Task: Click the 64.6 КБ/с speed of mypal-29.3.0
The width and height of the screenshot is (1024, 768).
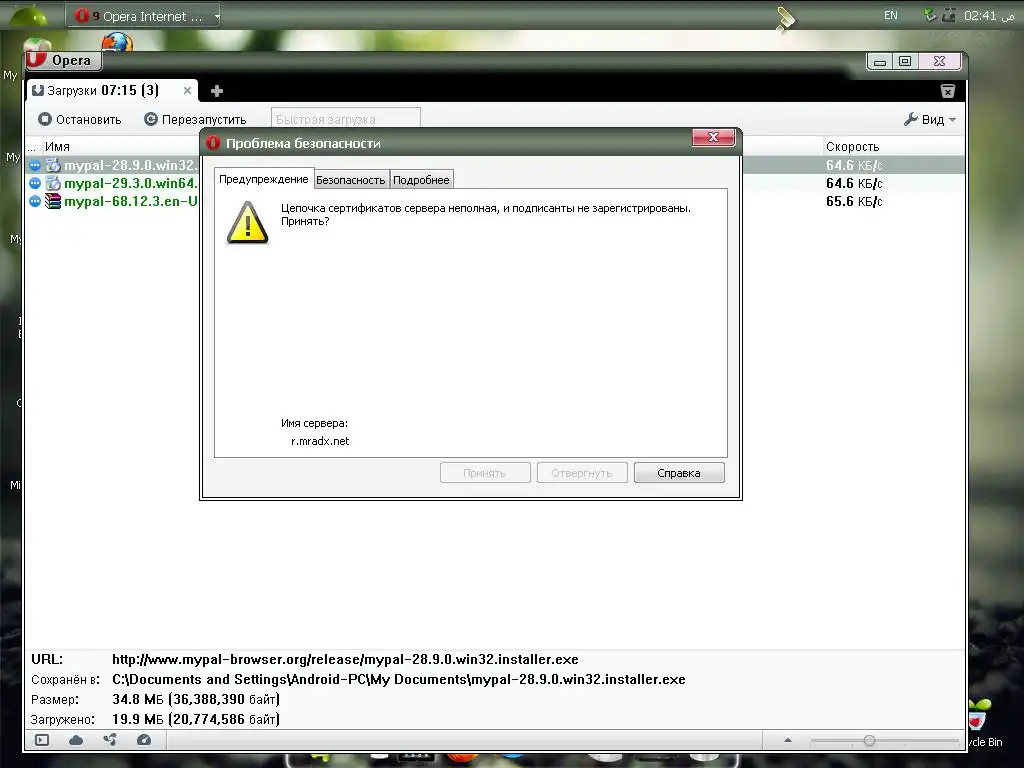Action: click(854, 184)
